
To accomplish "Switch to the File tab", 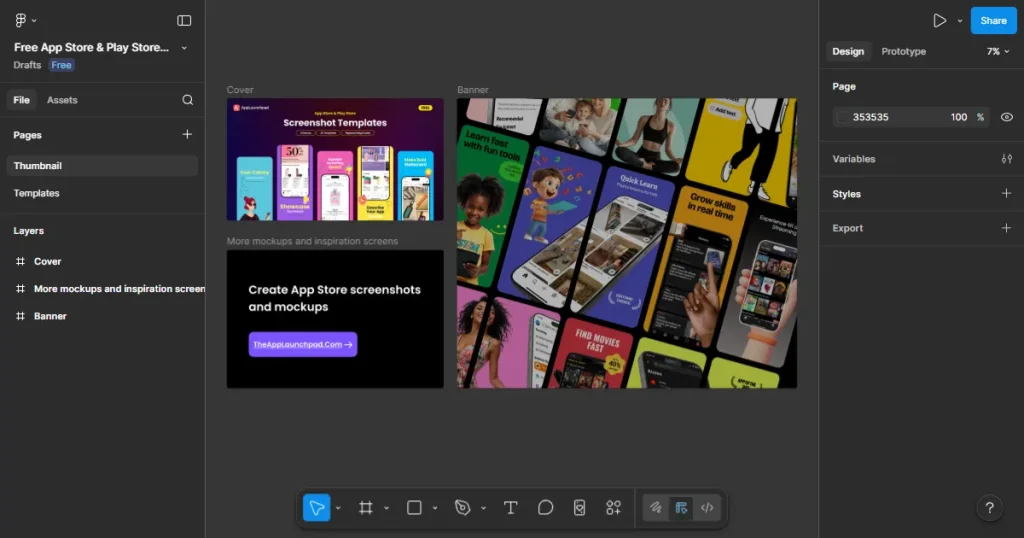I will click(22, 100).
